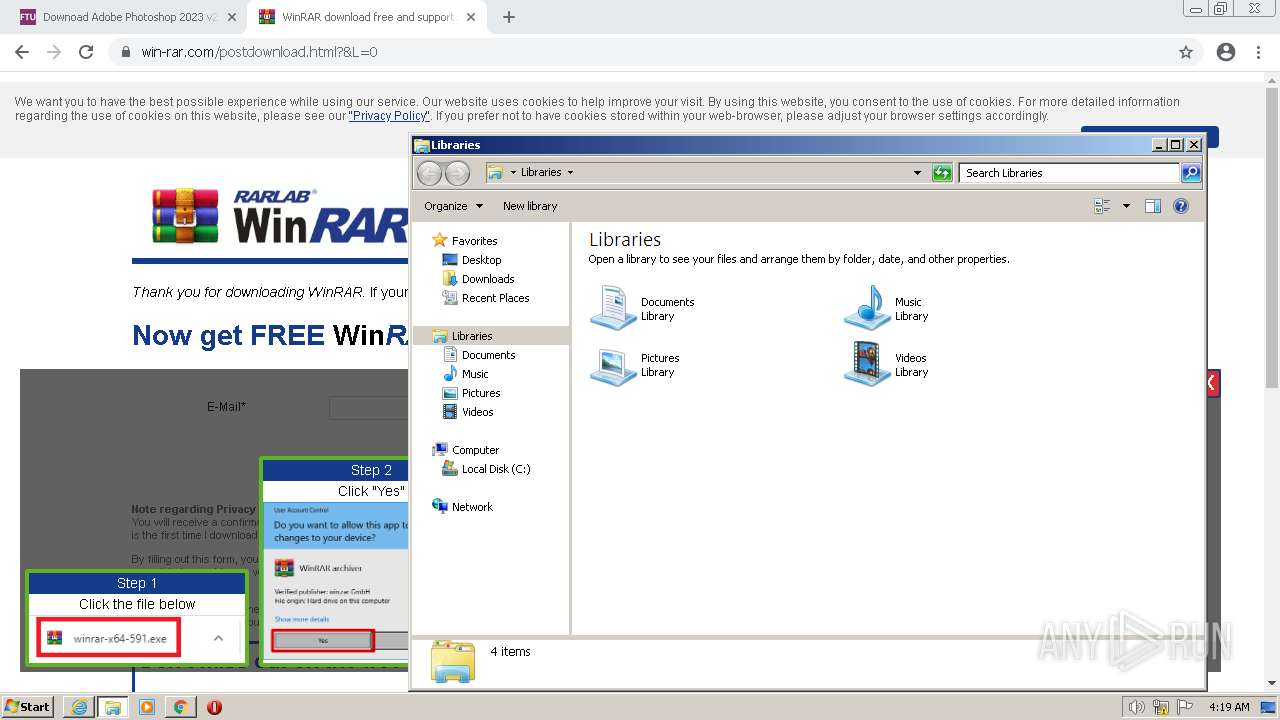
Task: Reload the WinRAR page in Chrome
Action: click(86, 52)
